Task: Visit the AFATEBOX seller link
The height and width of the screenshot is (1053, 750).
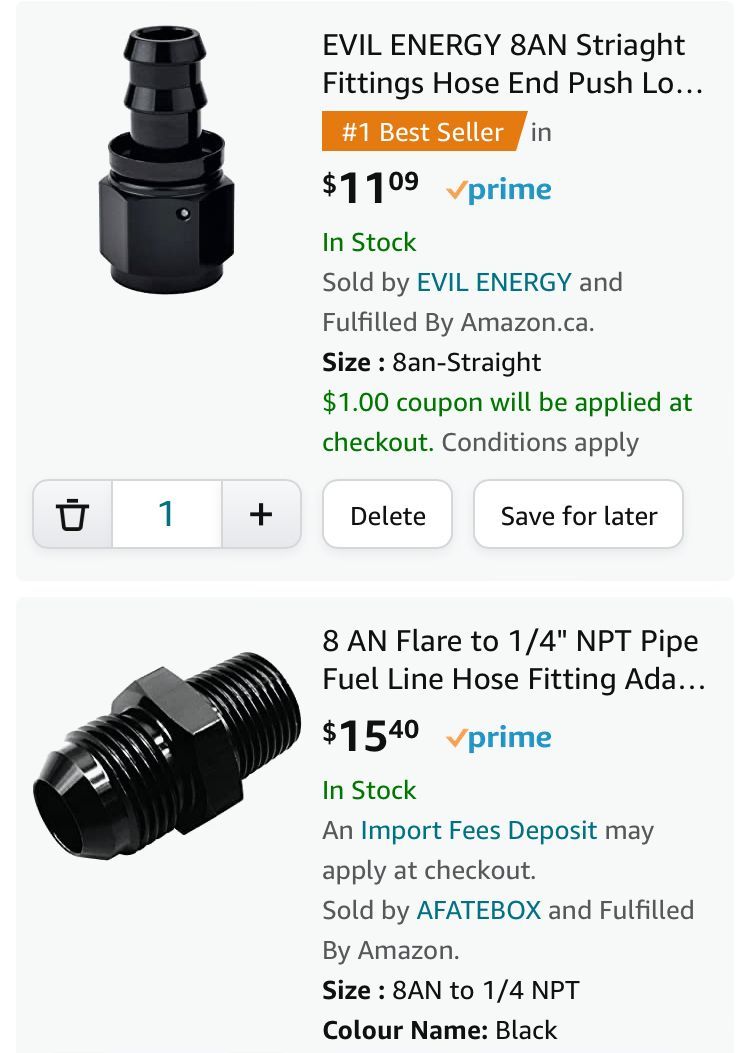Action: 478,910
